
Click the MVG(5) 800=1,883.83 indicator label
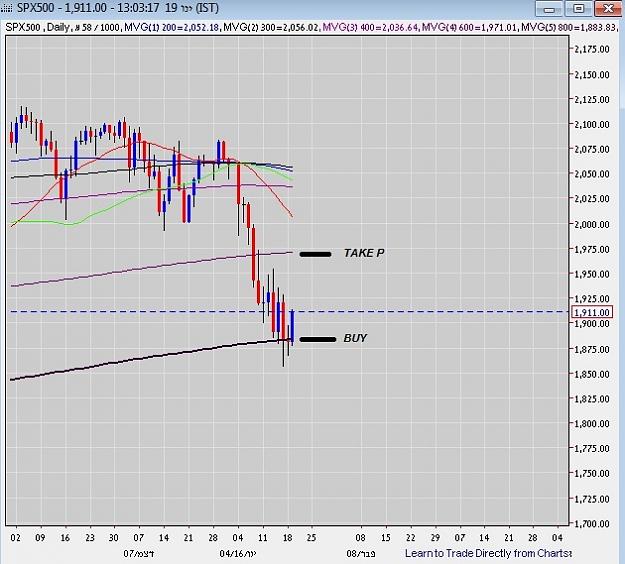[x=569, y=27]
